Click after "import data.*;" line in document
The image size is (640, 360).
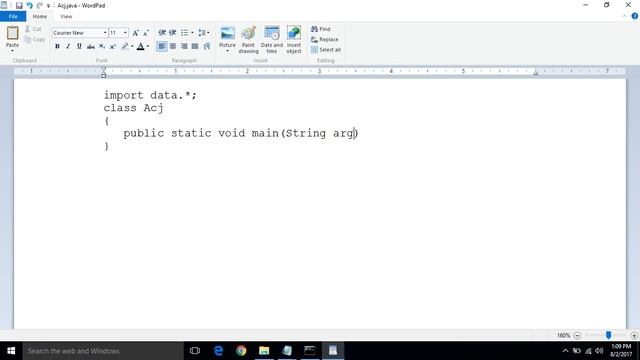click(198, 95)
